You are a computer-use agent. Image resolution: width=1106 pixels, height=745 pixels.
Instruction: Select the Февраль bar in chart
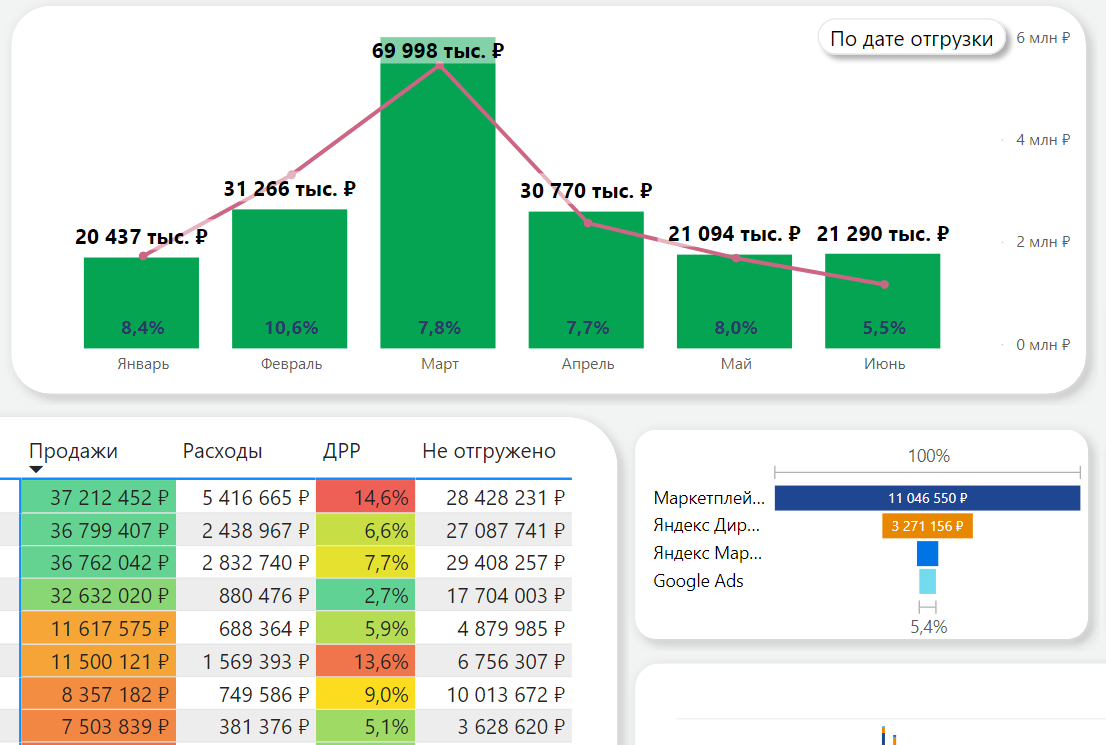click(x=289, y=278)
